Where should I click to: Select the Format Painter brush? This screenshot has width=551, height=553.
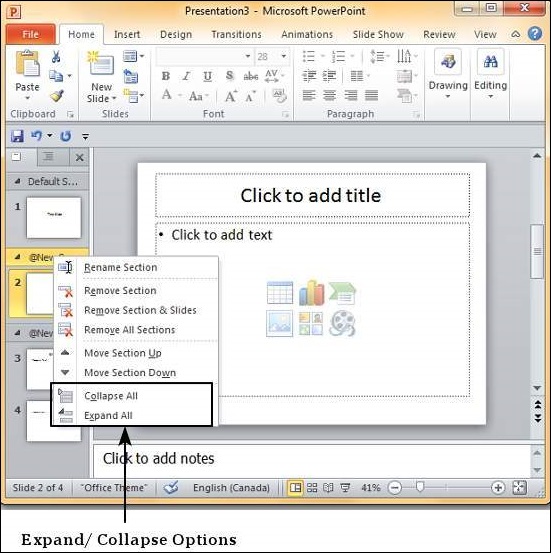[57, 95]
